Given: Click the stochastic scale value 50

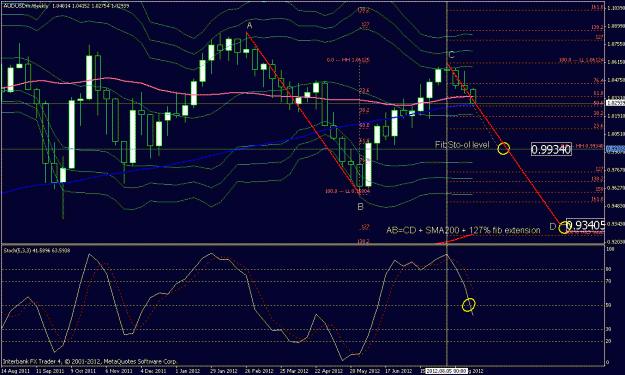Looking at the screenshot, I should 608,305.
